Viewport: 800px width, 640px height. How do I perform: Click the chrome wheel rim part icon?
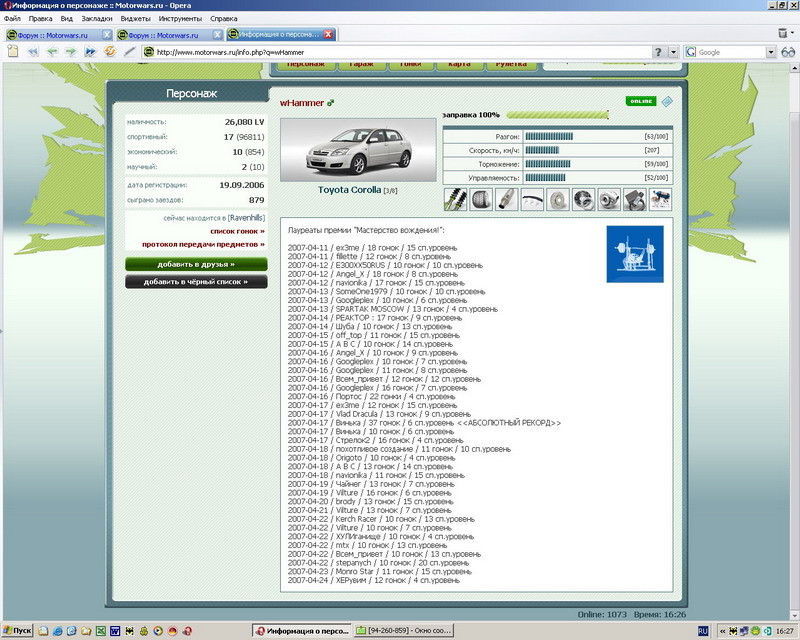[x=583, y=199]
